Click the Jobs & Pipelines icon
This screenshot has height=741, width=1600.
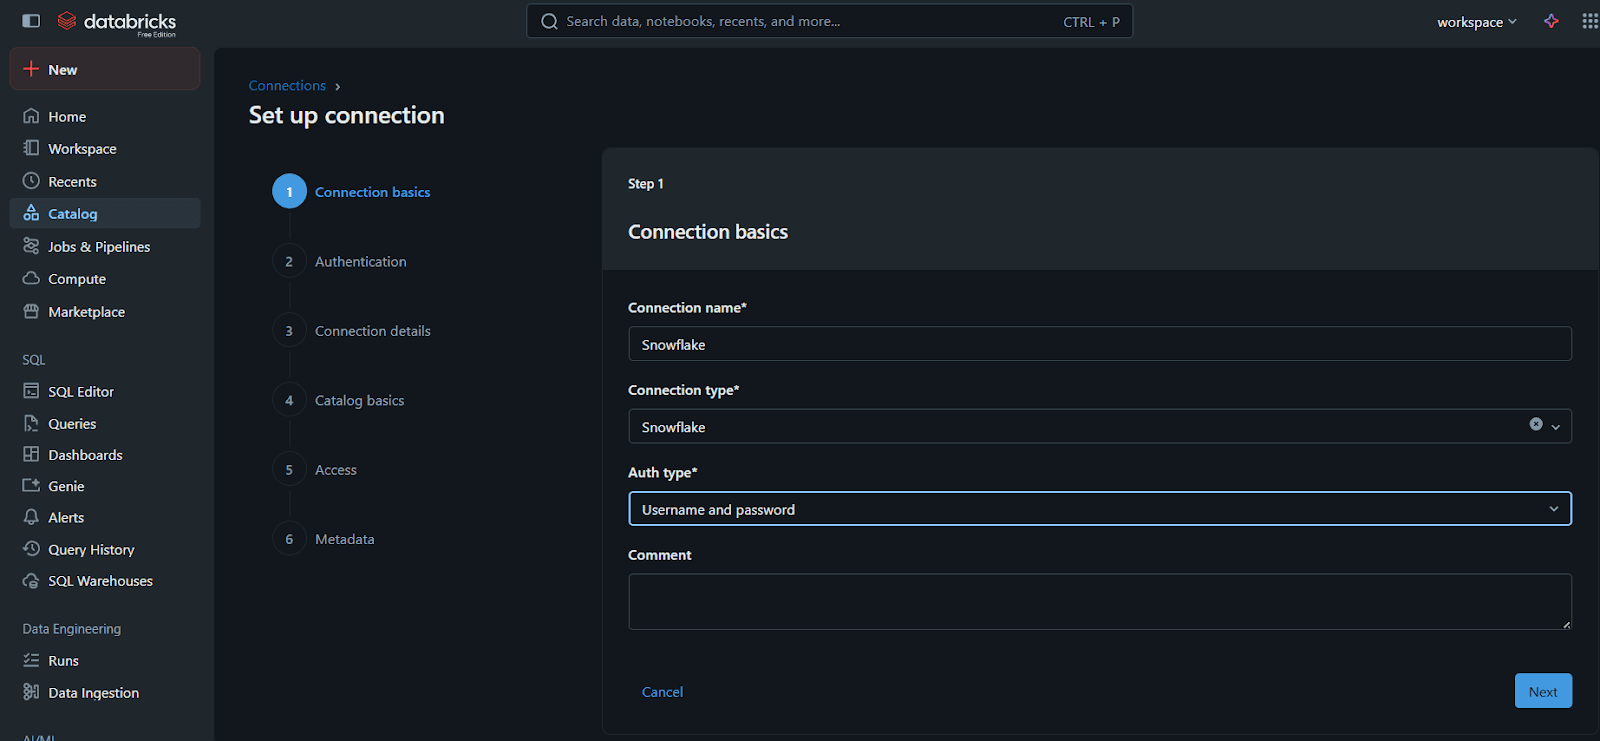coord(31,246)
